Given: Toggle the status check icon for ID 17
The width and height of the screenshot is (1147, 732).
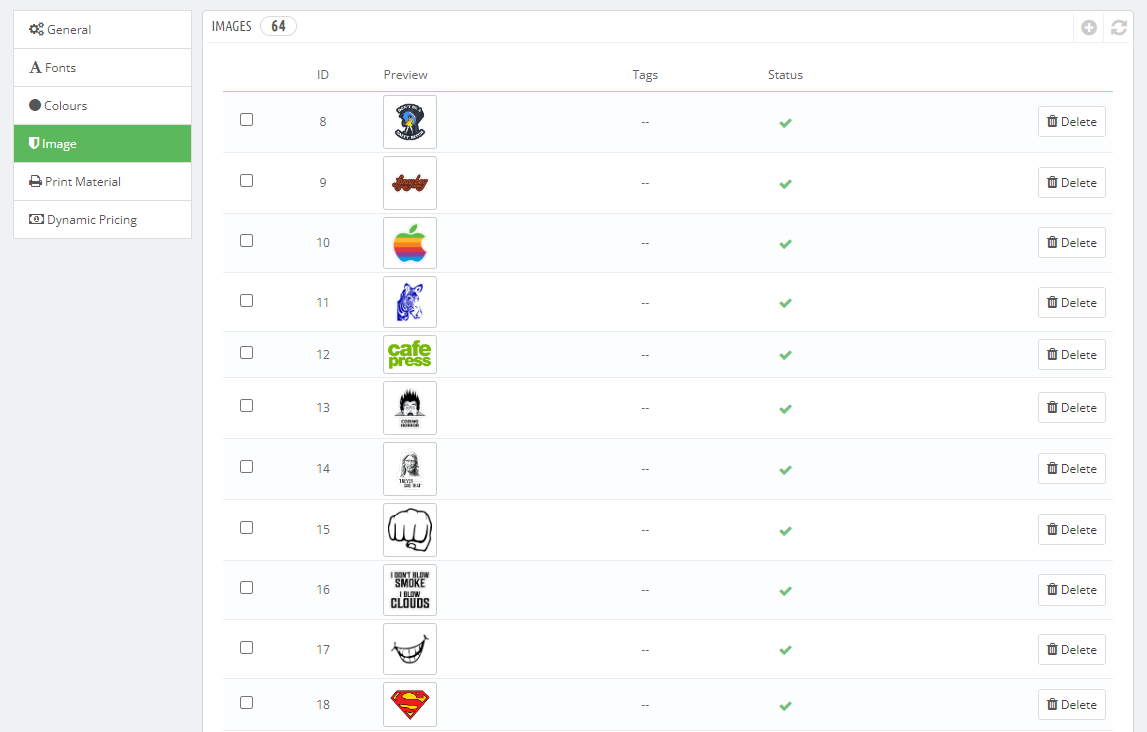Looking at the screenshot, I should (x=785, y=650).
